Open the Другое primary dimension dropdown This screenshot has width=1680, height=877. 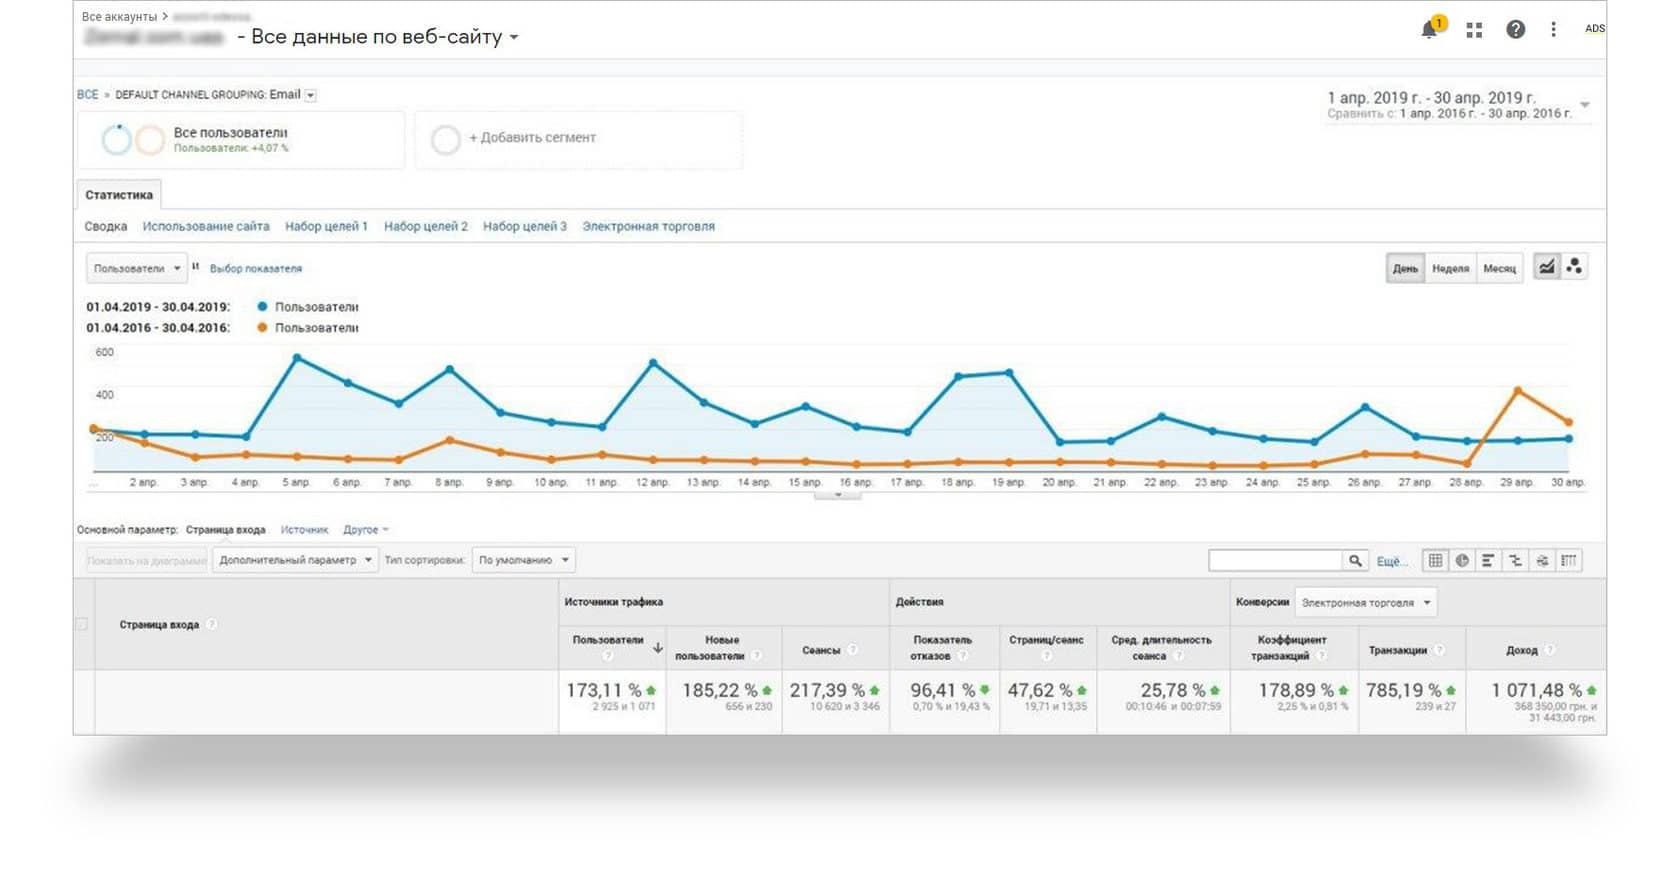click(365, 530)
